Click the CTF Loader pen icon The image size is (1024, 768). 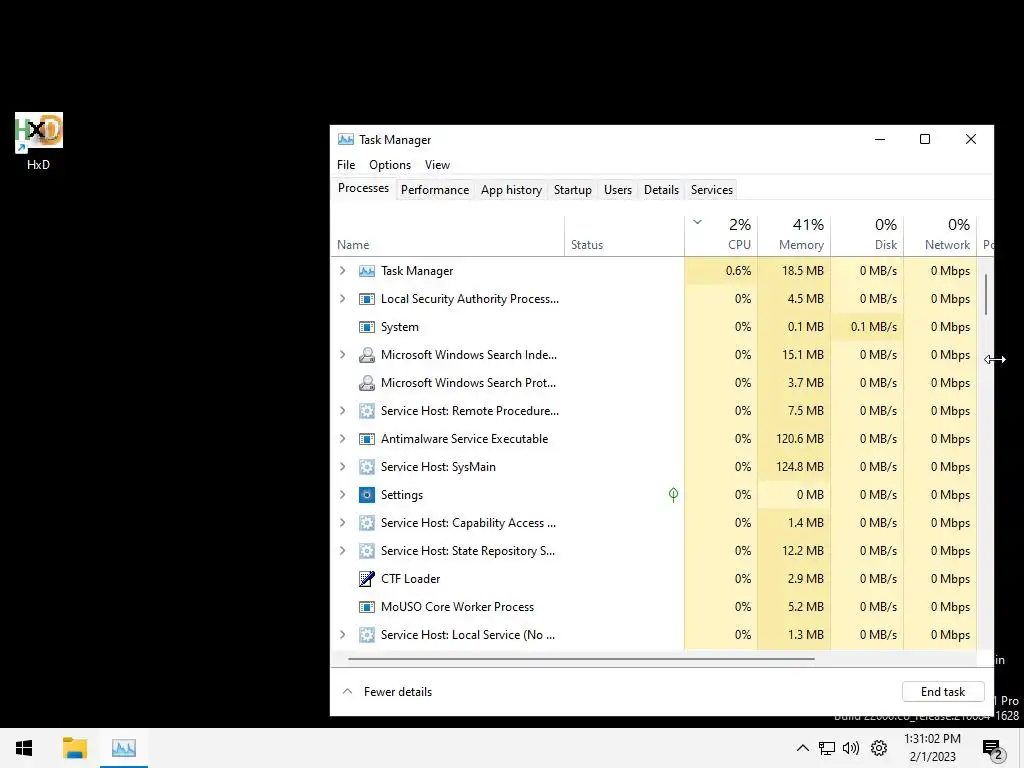(367, 579)
